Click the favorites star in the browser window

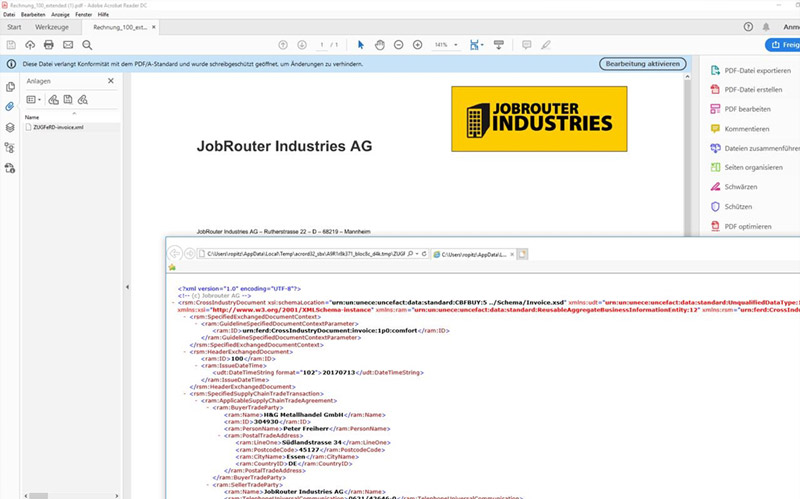[172, 267]
